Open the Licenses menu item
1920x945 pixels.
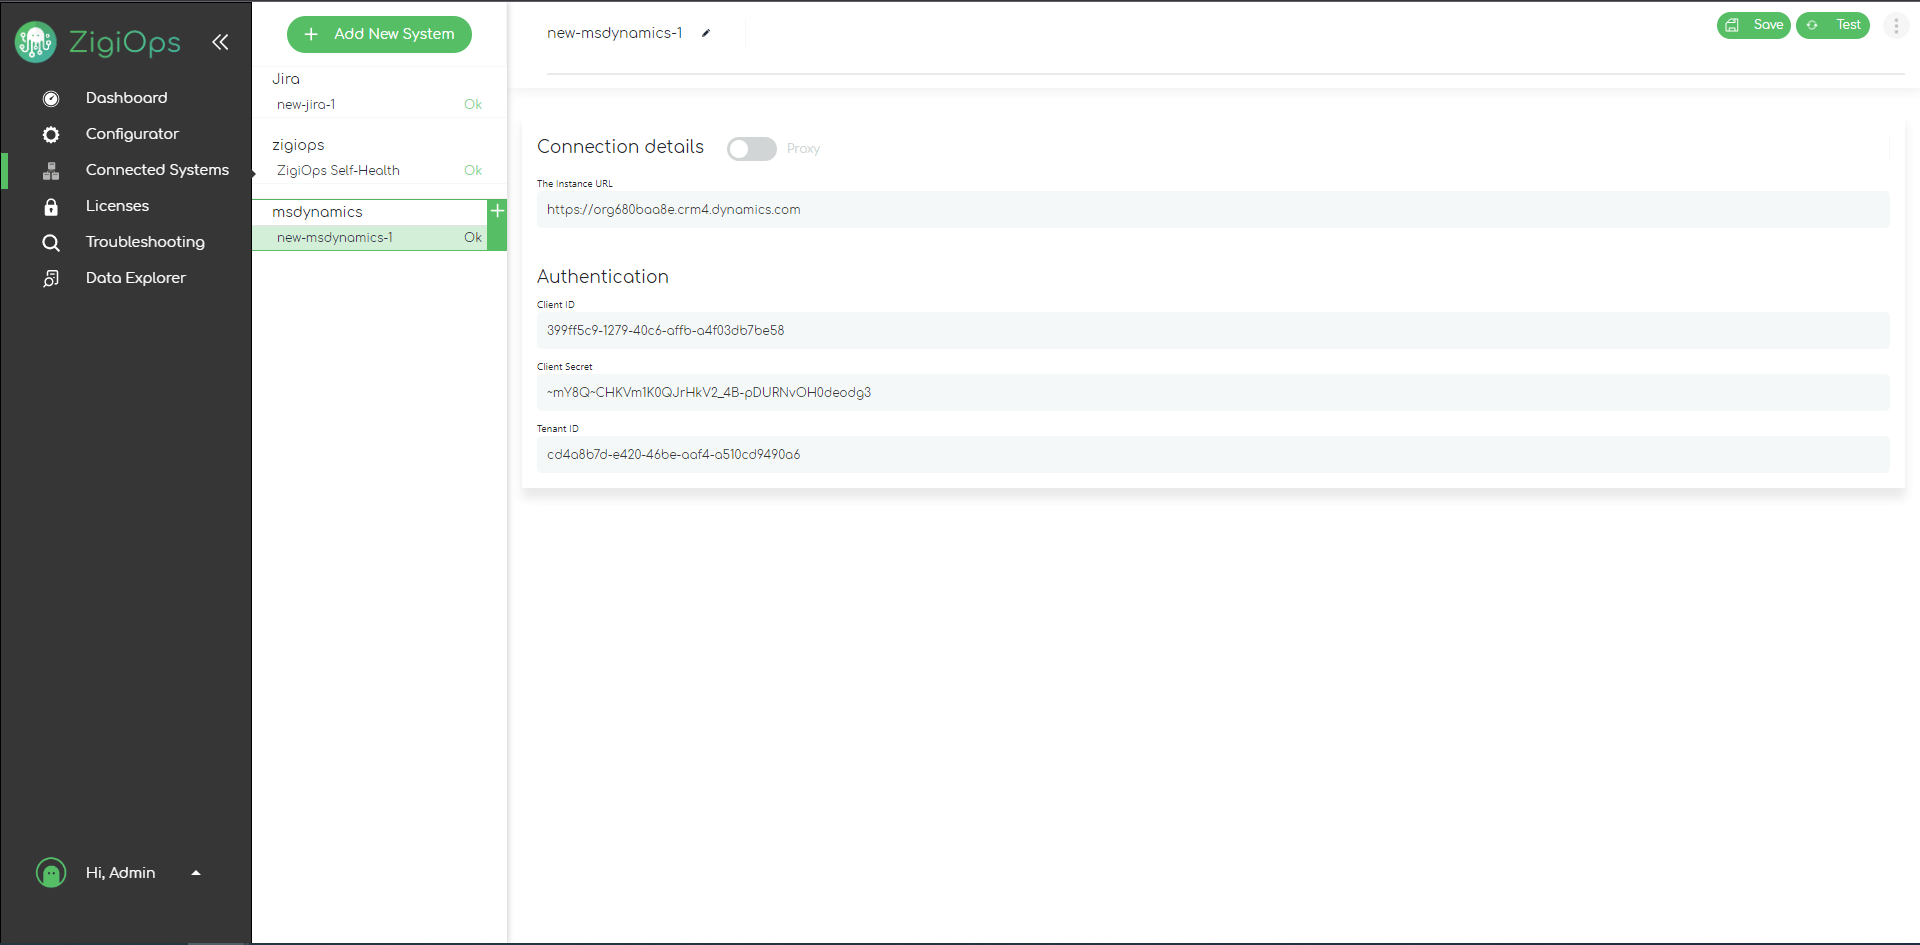click(x=117, y=206)
